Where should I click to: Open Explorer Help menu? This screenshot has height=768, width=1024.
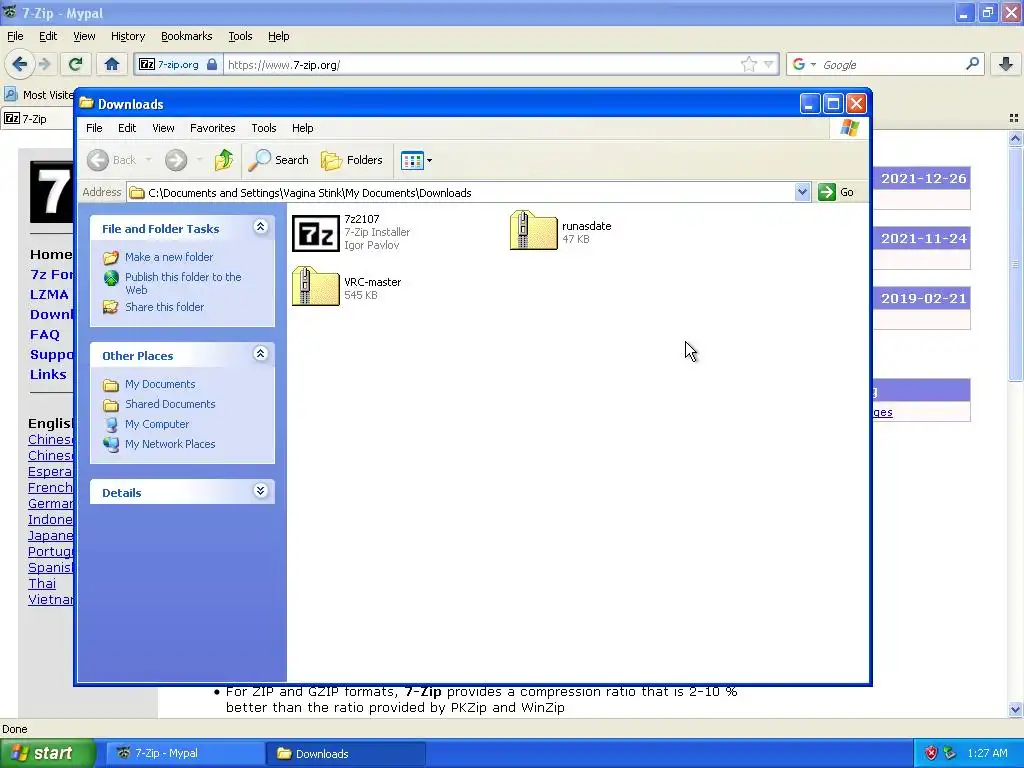point(302,128)
